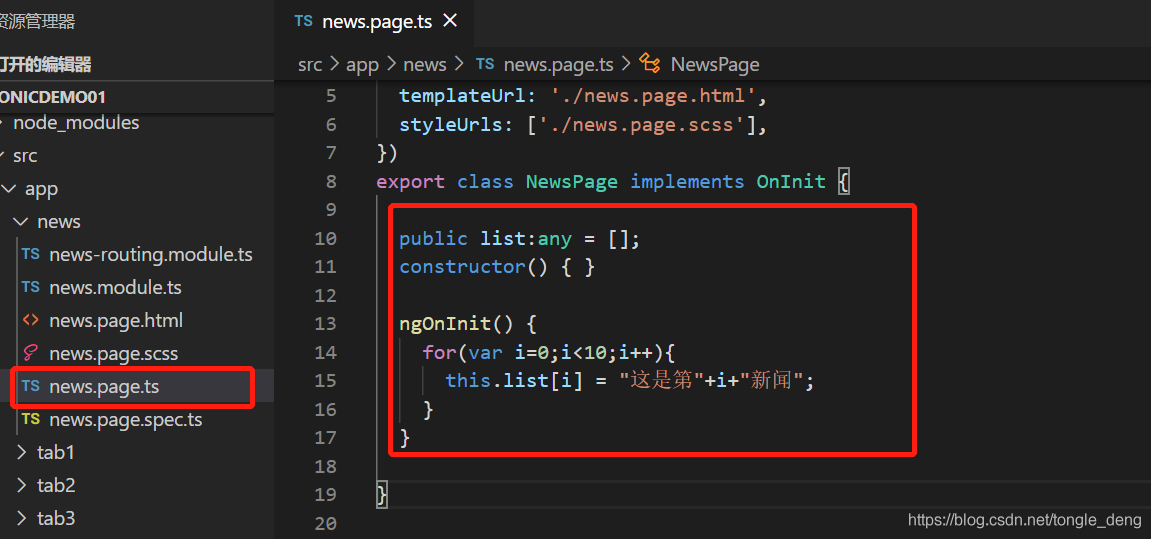Click the src breadcrumb segment
1151x539 pixels.
(310, 64)
